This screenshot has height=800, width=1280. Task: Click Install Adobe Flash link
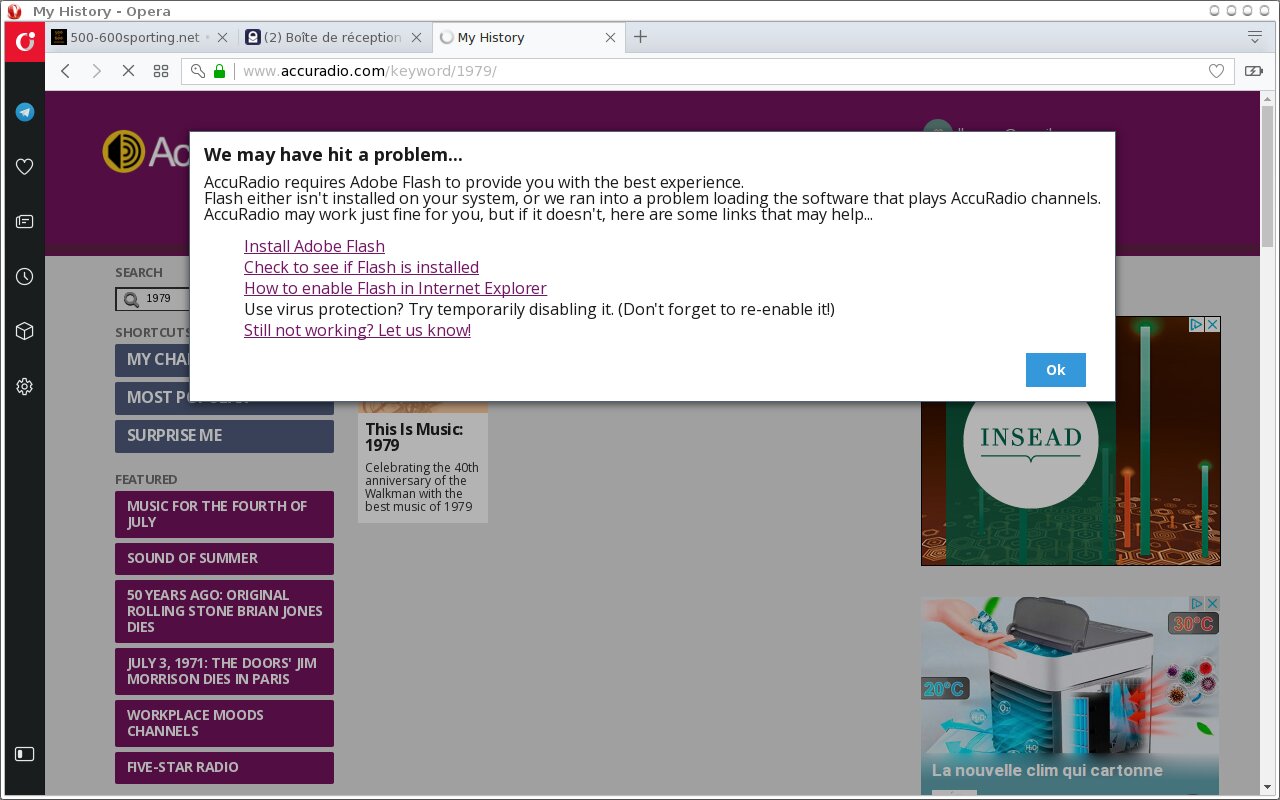pos(314,246)
